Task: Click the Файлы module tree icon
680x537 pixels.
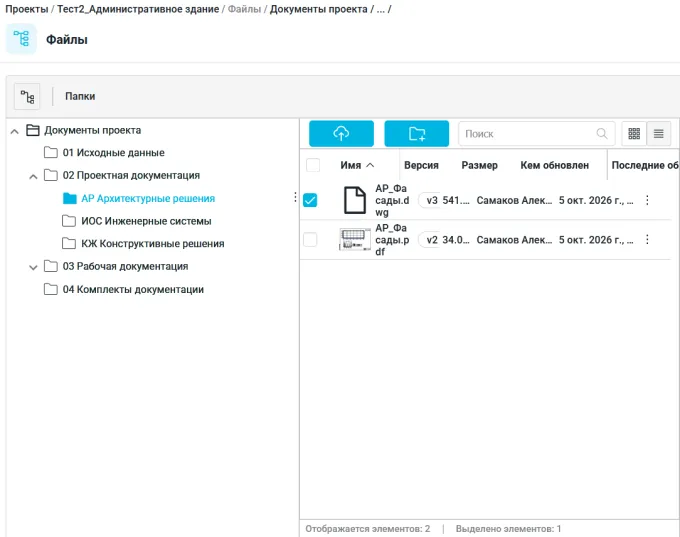Action: pyautogui.click(x=21, y=39)
